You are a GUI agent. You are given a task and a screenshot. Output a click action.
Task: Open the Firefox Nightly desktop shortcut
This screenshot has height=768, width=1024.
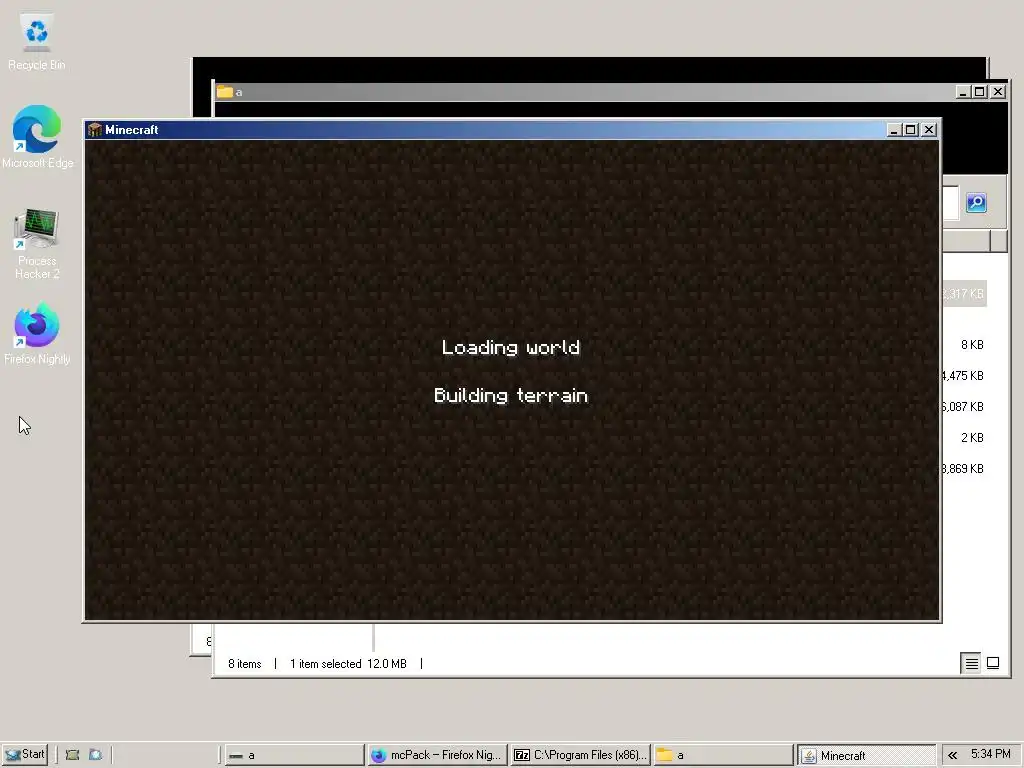tap(37, 333)
